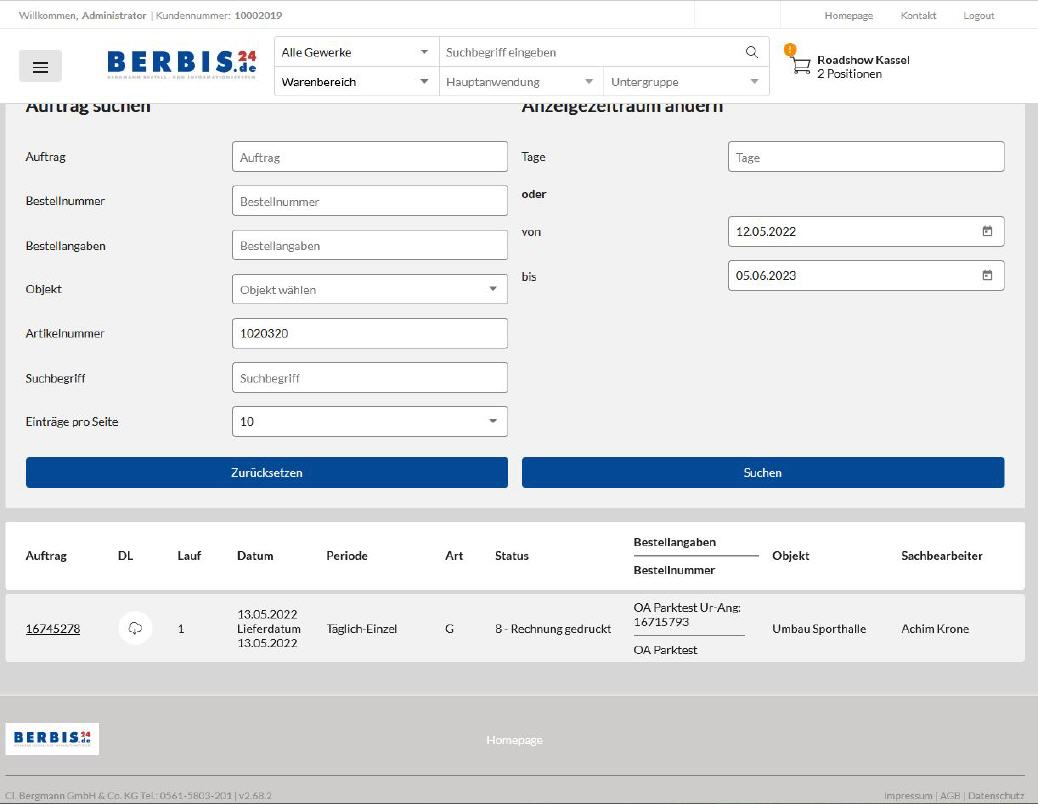Click the Auftrag input field
The width and height of the screenshot is (1038, 804).
[369, 157]
